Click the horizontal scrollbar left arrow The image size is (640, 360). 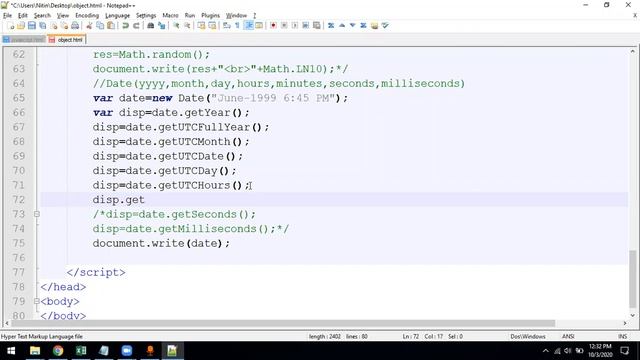point(7,323)
